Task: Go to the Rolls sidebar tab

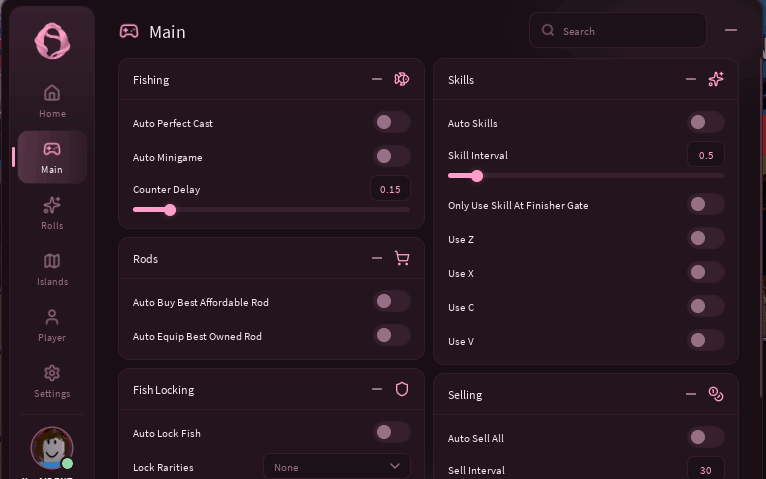Action: 52,213
